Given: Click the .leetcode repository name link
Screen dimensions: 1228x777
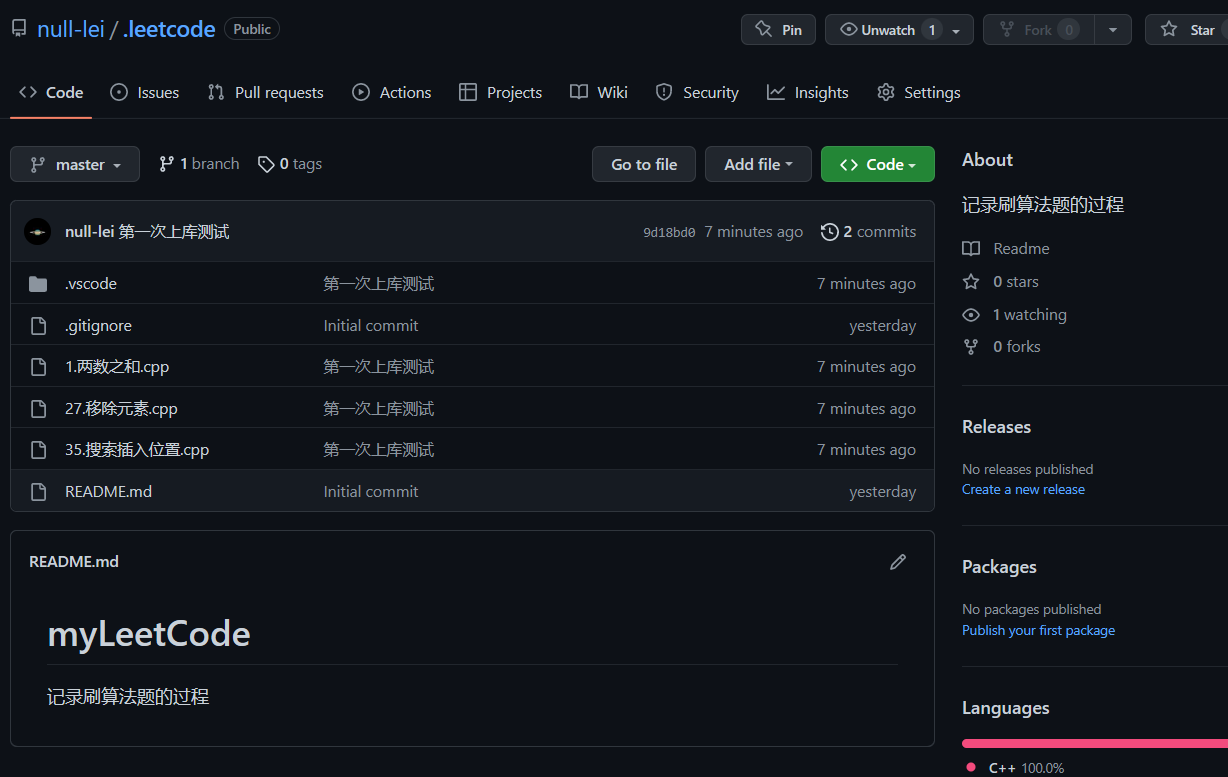Looking at the screenshot, I should point(169,29).
